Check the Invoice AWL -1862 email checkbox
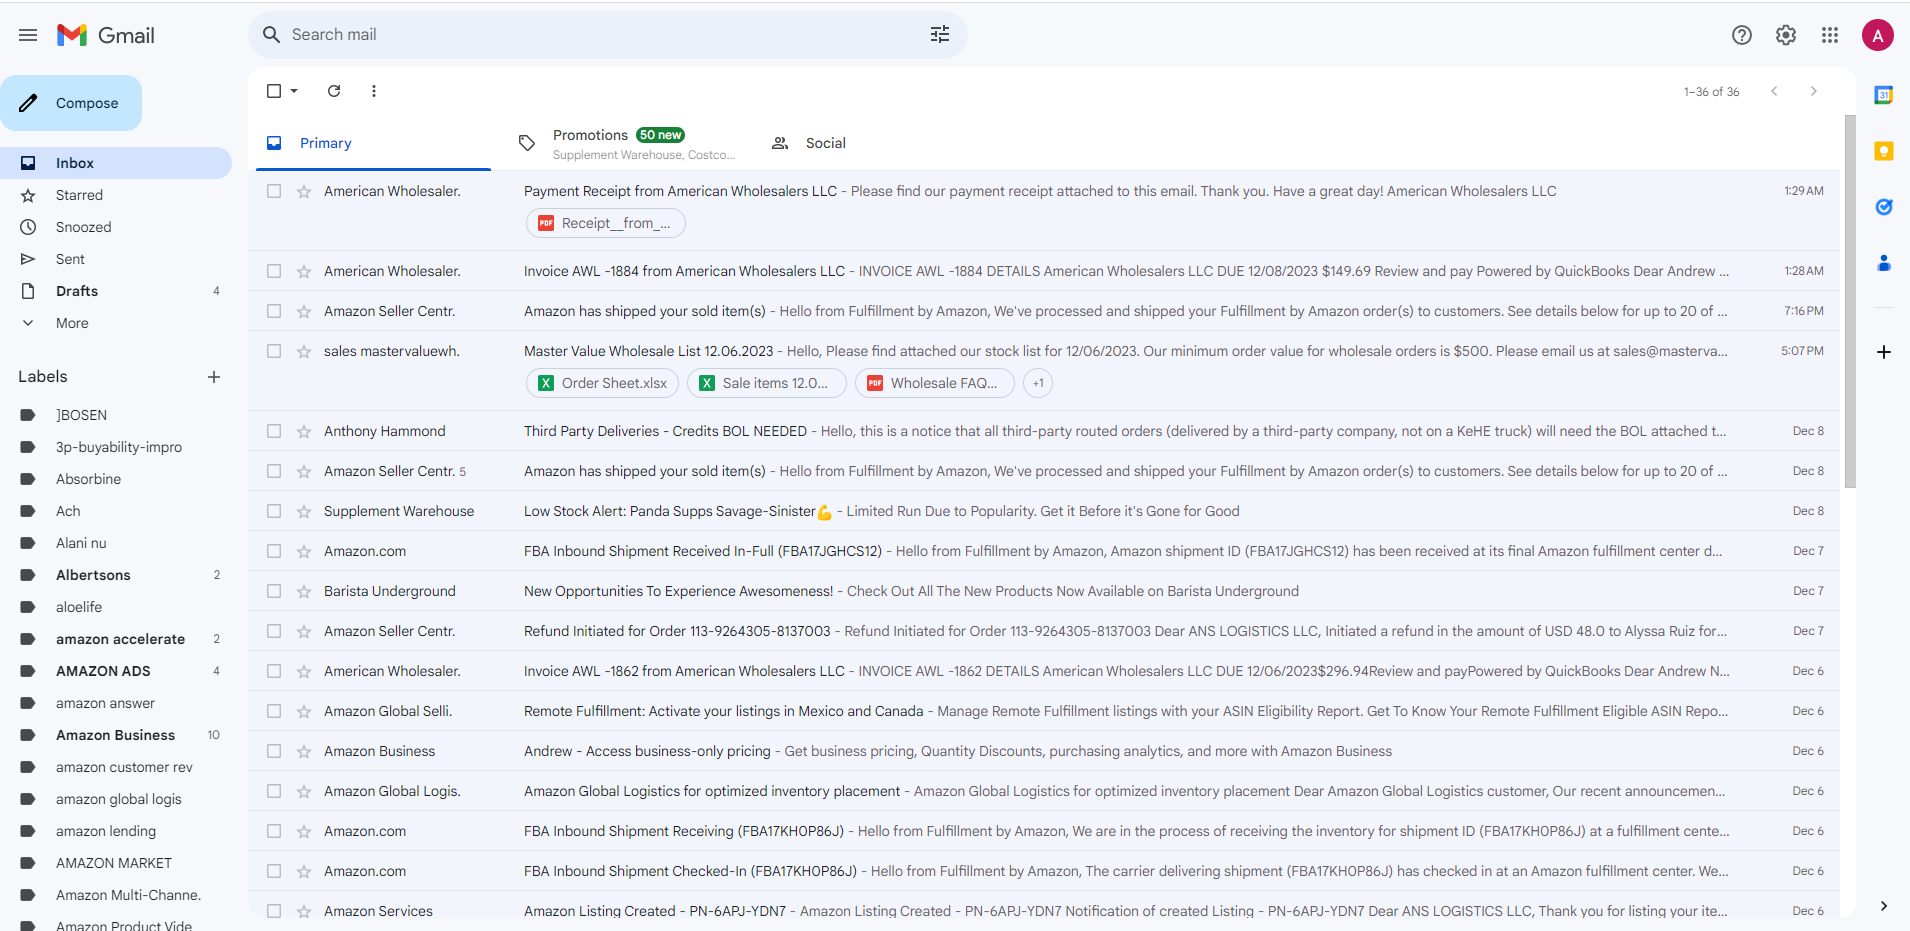The width and height of the screenshot is (1910, 931). (274, 671)
